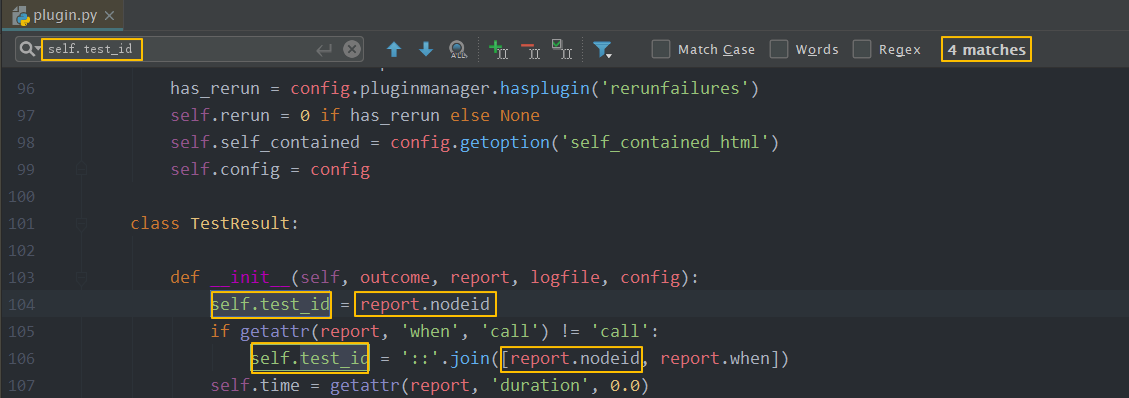This screenshot has width=1129, height=398.
Task: Select all occurrences checkbox icon
Action: [562, 50]
